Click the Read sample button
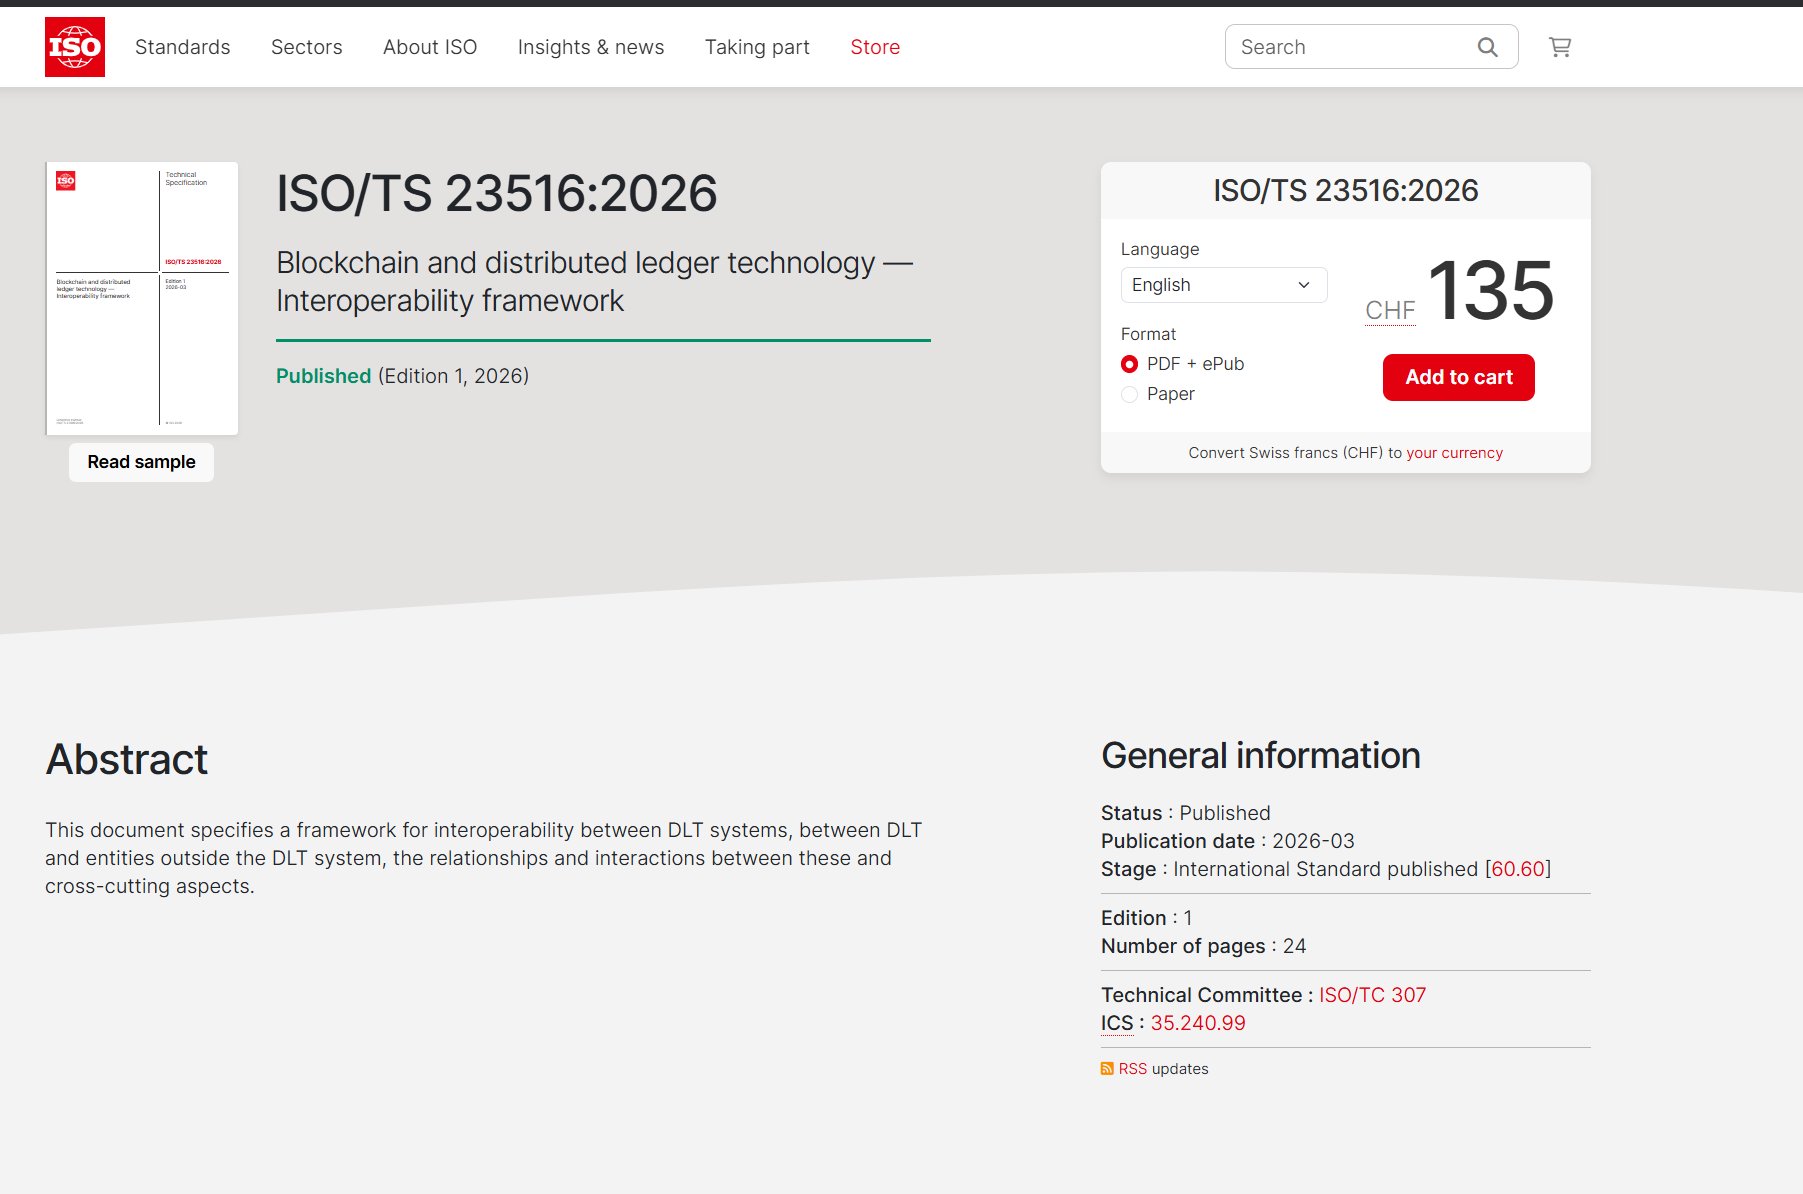The image size is (1803, 1194). point(141,462)
